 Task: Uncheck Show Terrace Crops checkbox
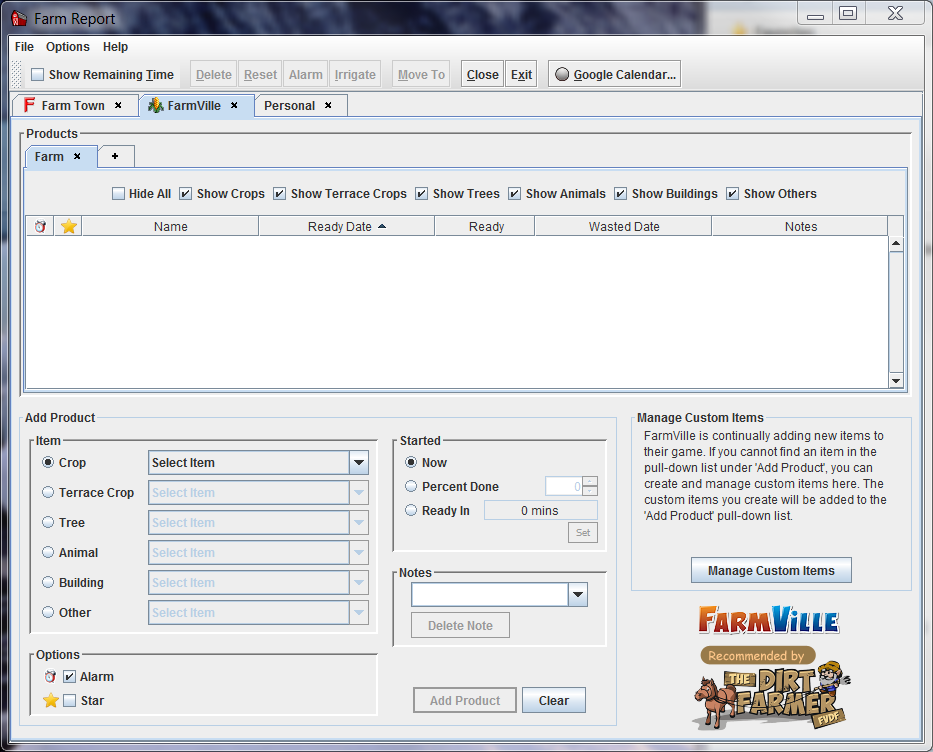280,193
